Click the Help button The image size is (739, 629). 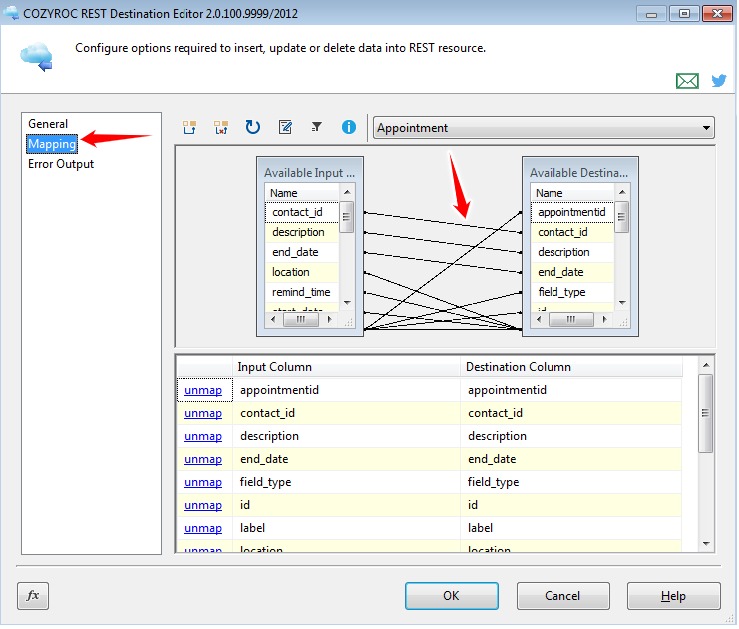[x=673, y=596]
